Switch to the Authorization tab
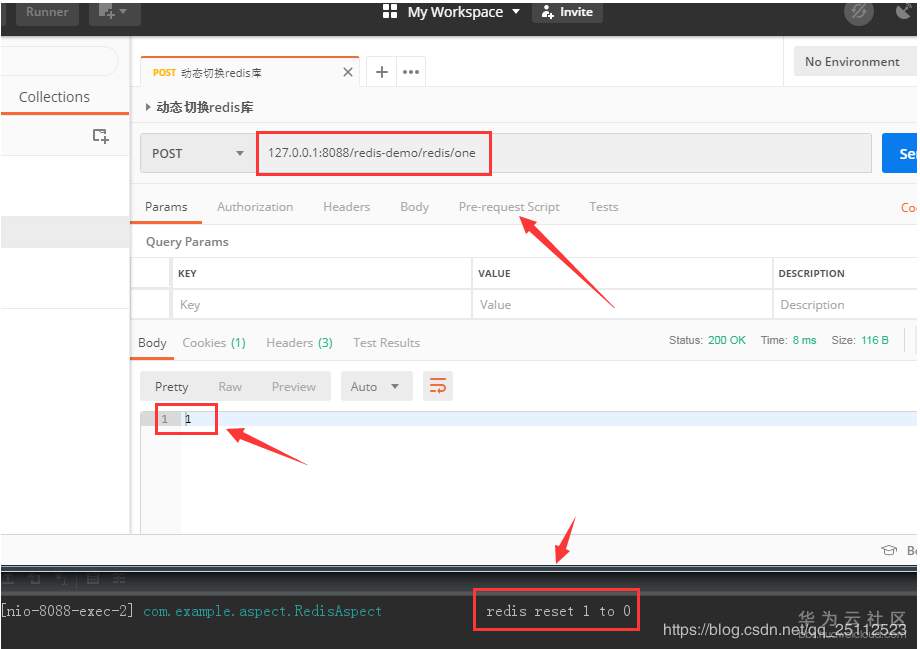 255,207
